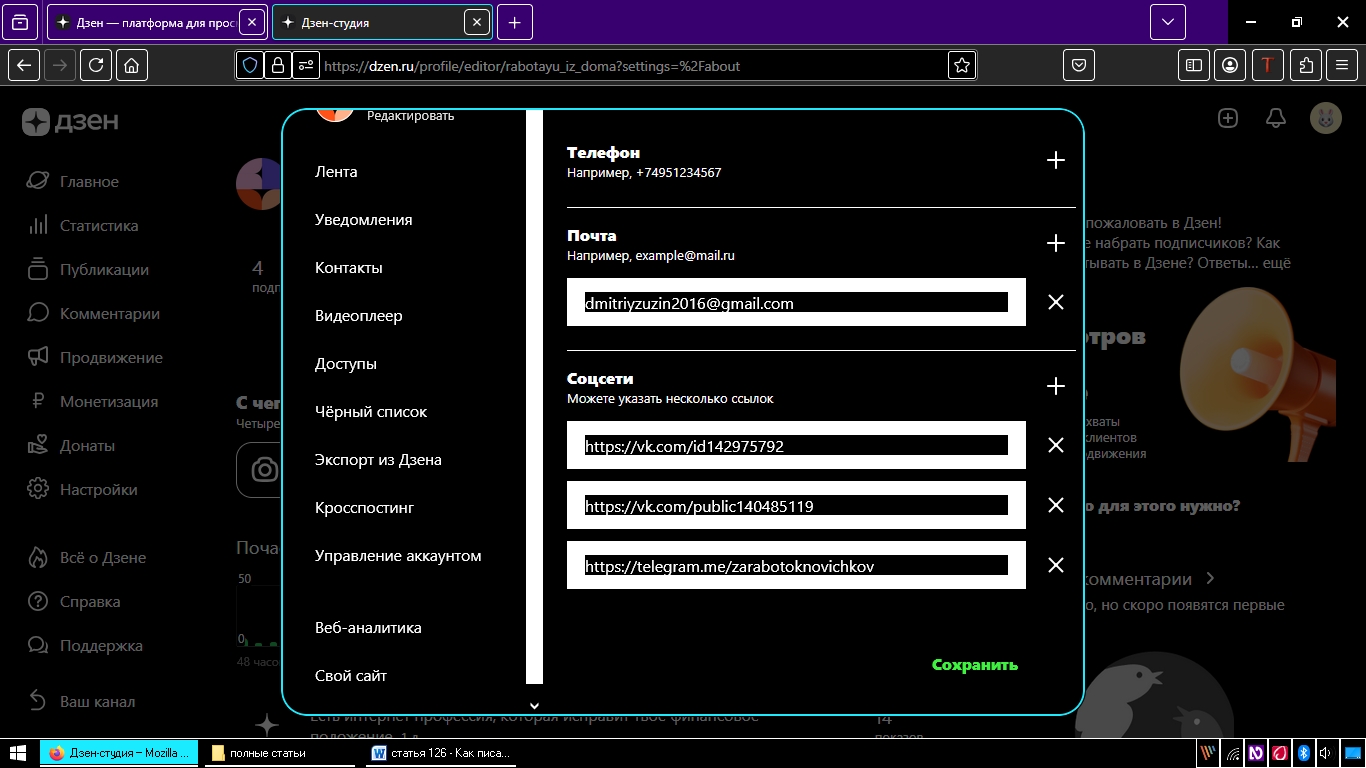The width and height of the screenshot is (1366, 768).
Task: Edit the https://vk.com/id142975792 field
Action: click(796, 445)
